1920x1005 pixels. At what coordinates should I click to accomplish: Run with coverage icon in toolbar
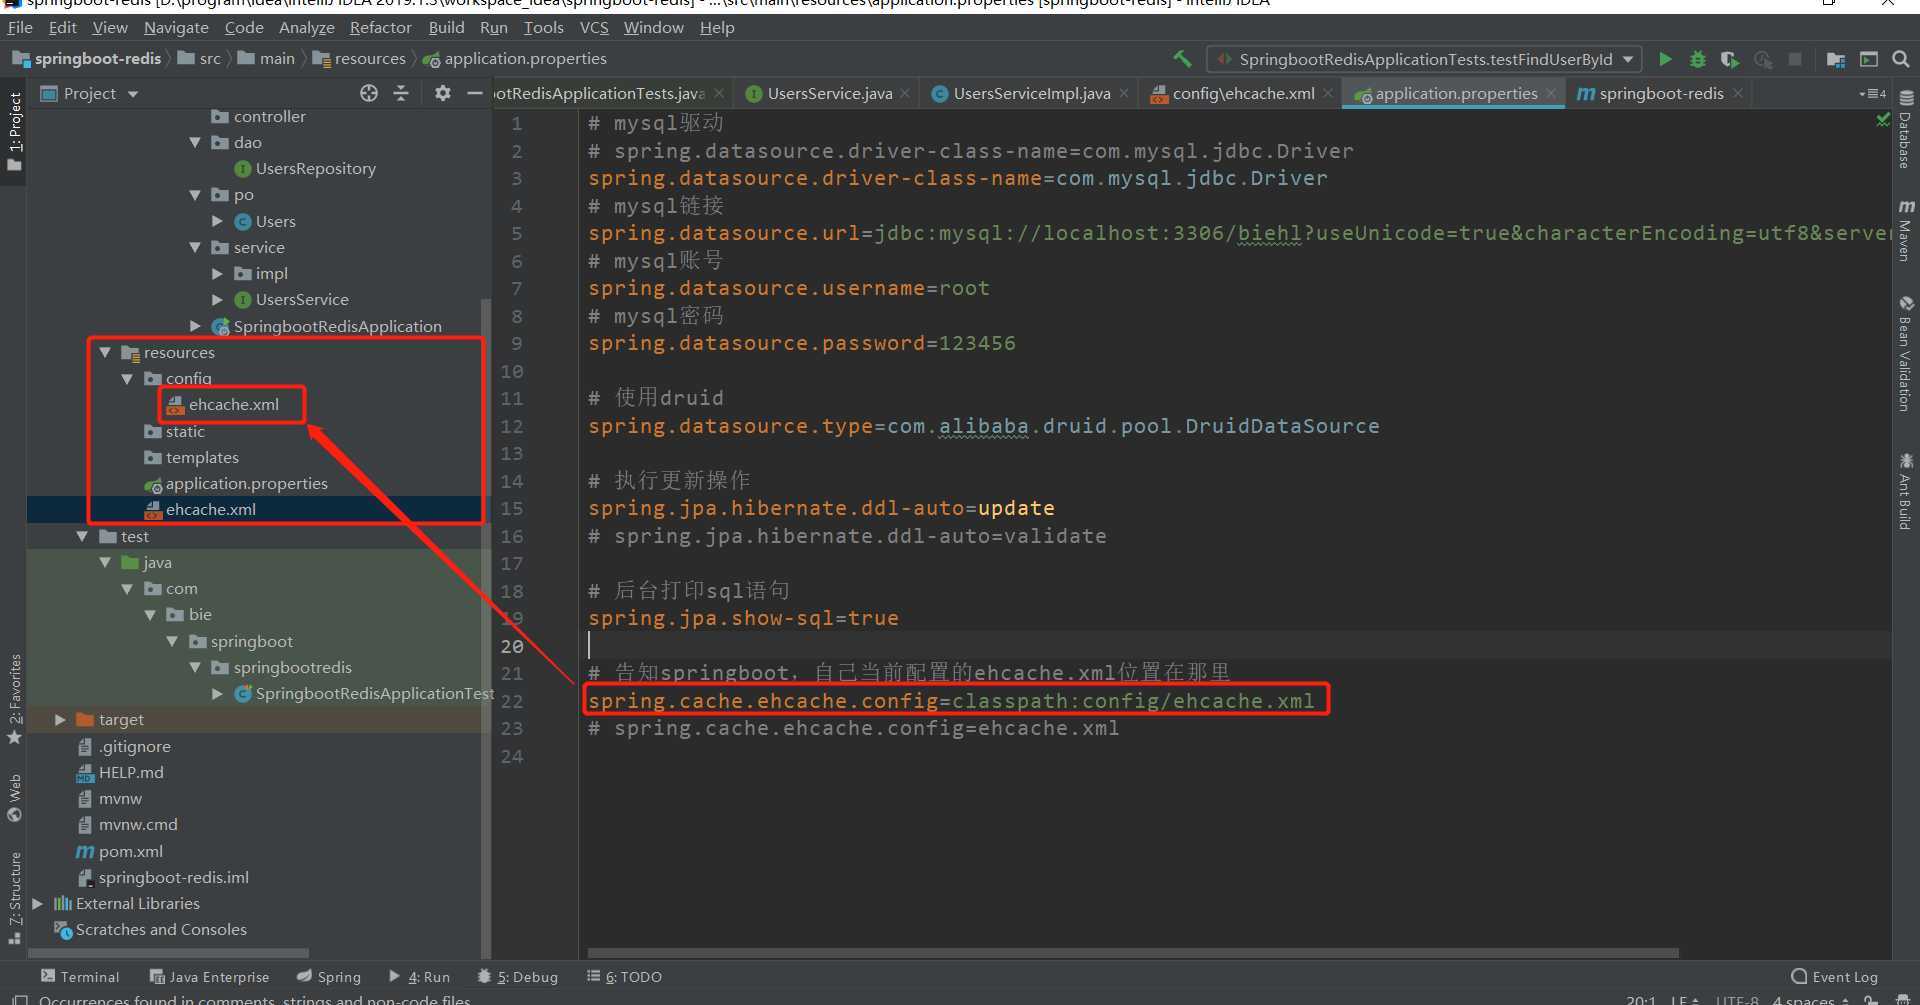[1729, 59]
